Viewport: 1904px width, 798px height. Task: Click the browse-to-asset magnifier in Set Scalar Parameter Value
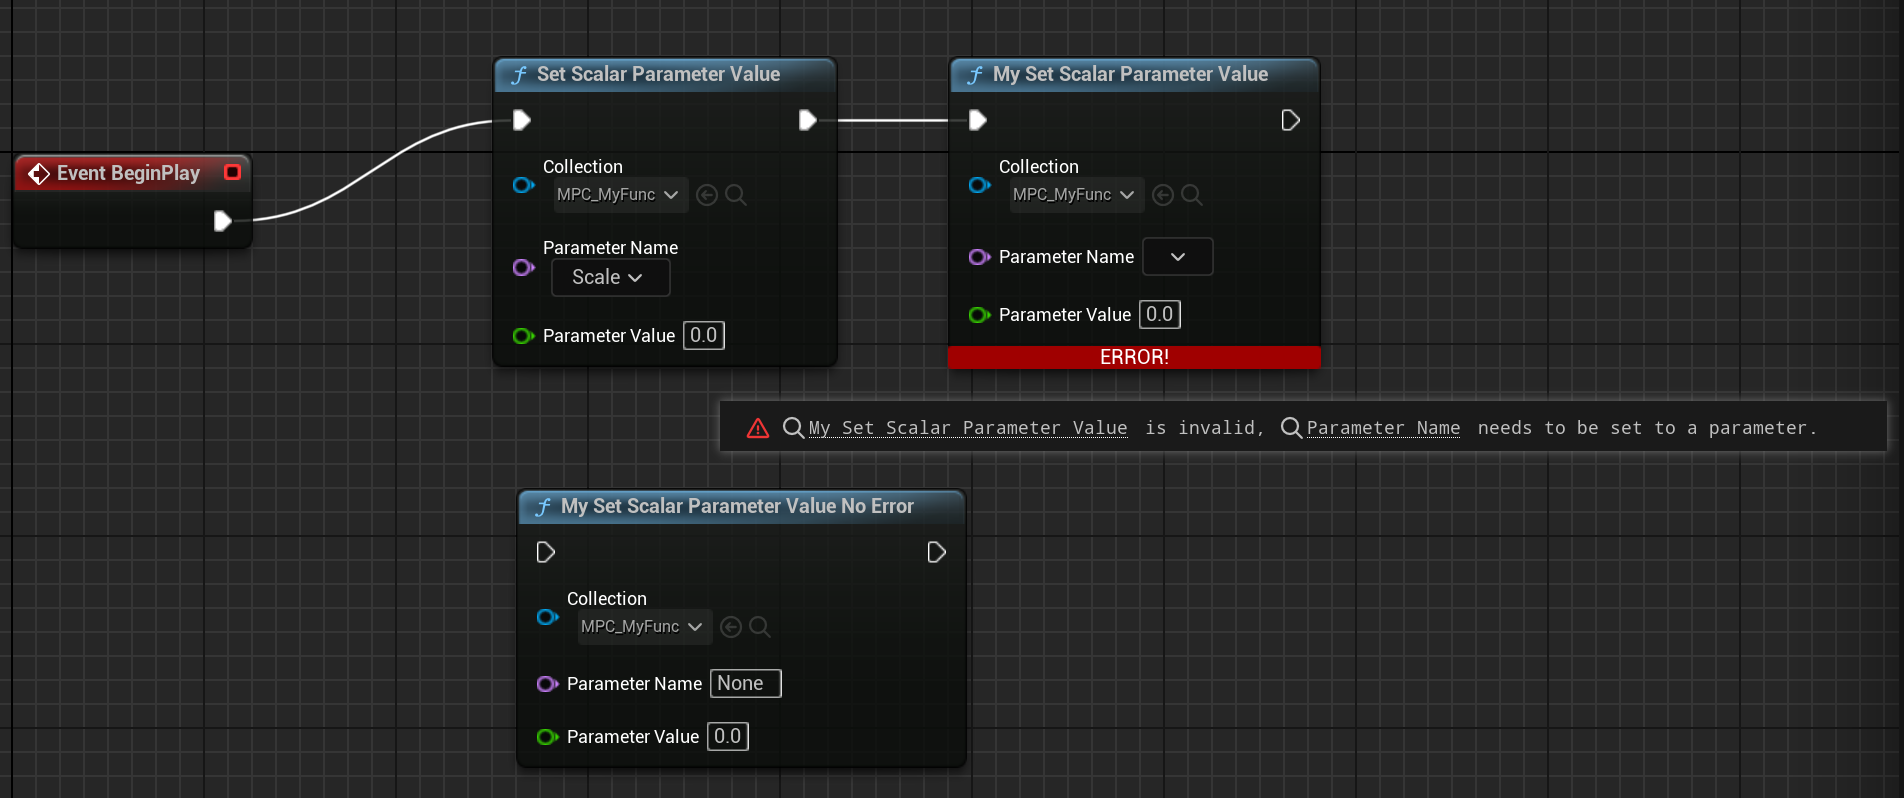coord(736,195)
